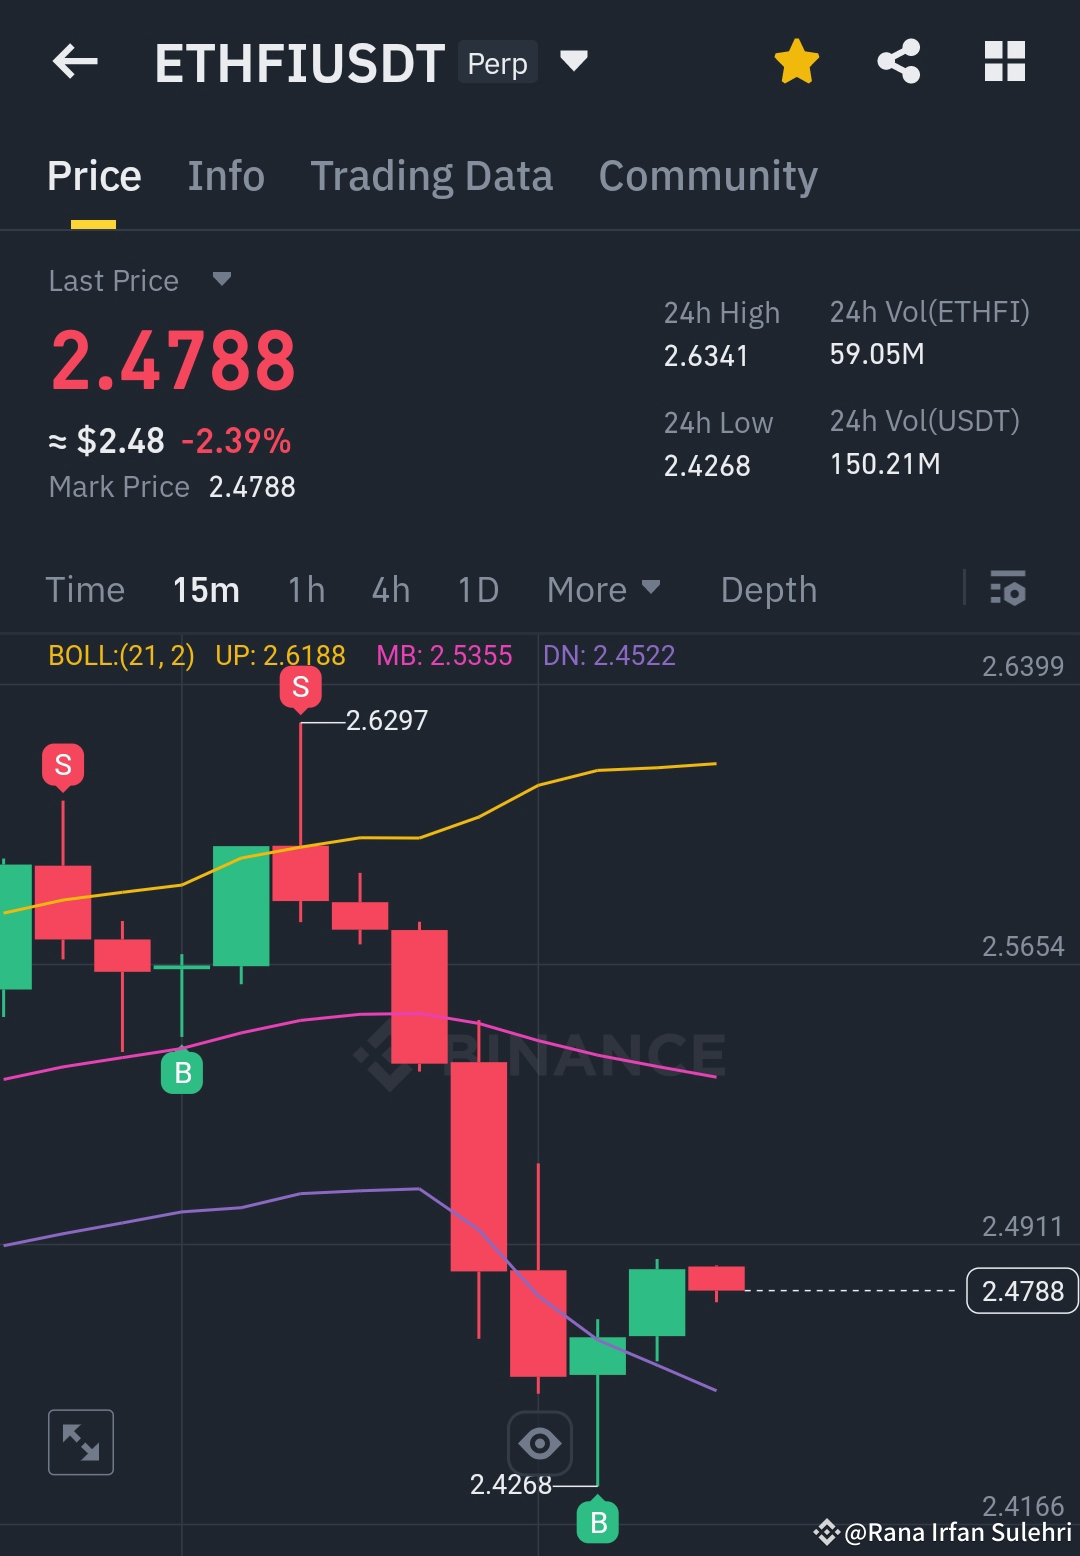Image resolution: width=1080 pixels, height=1556 pixels.
Task: Open chart indicator settings icon next to Depth
Action: click(x=1010, y=590)
